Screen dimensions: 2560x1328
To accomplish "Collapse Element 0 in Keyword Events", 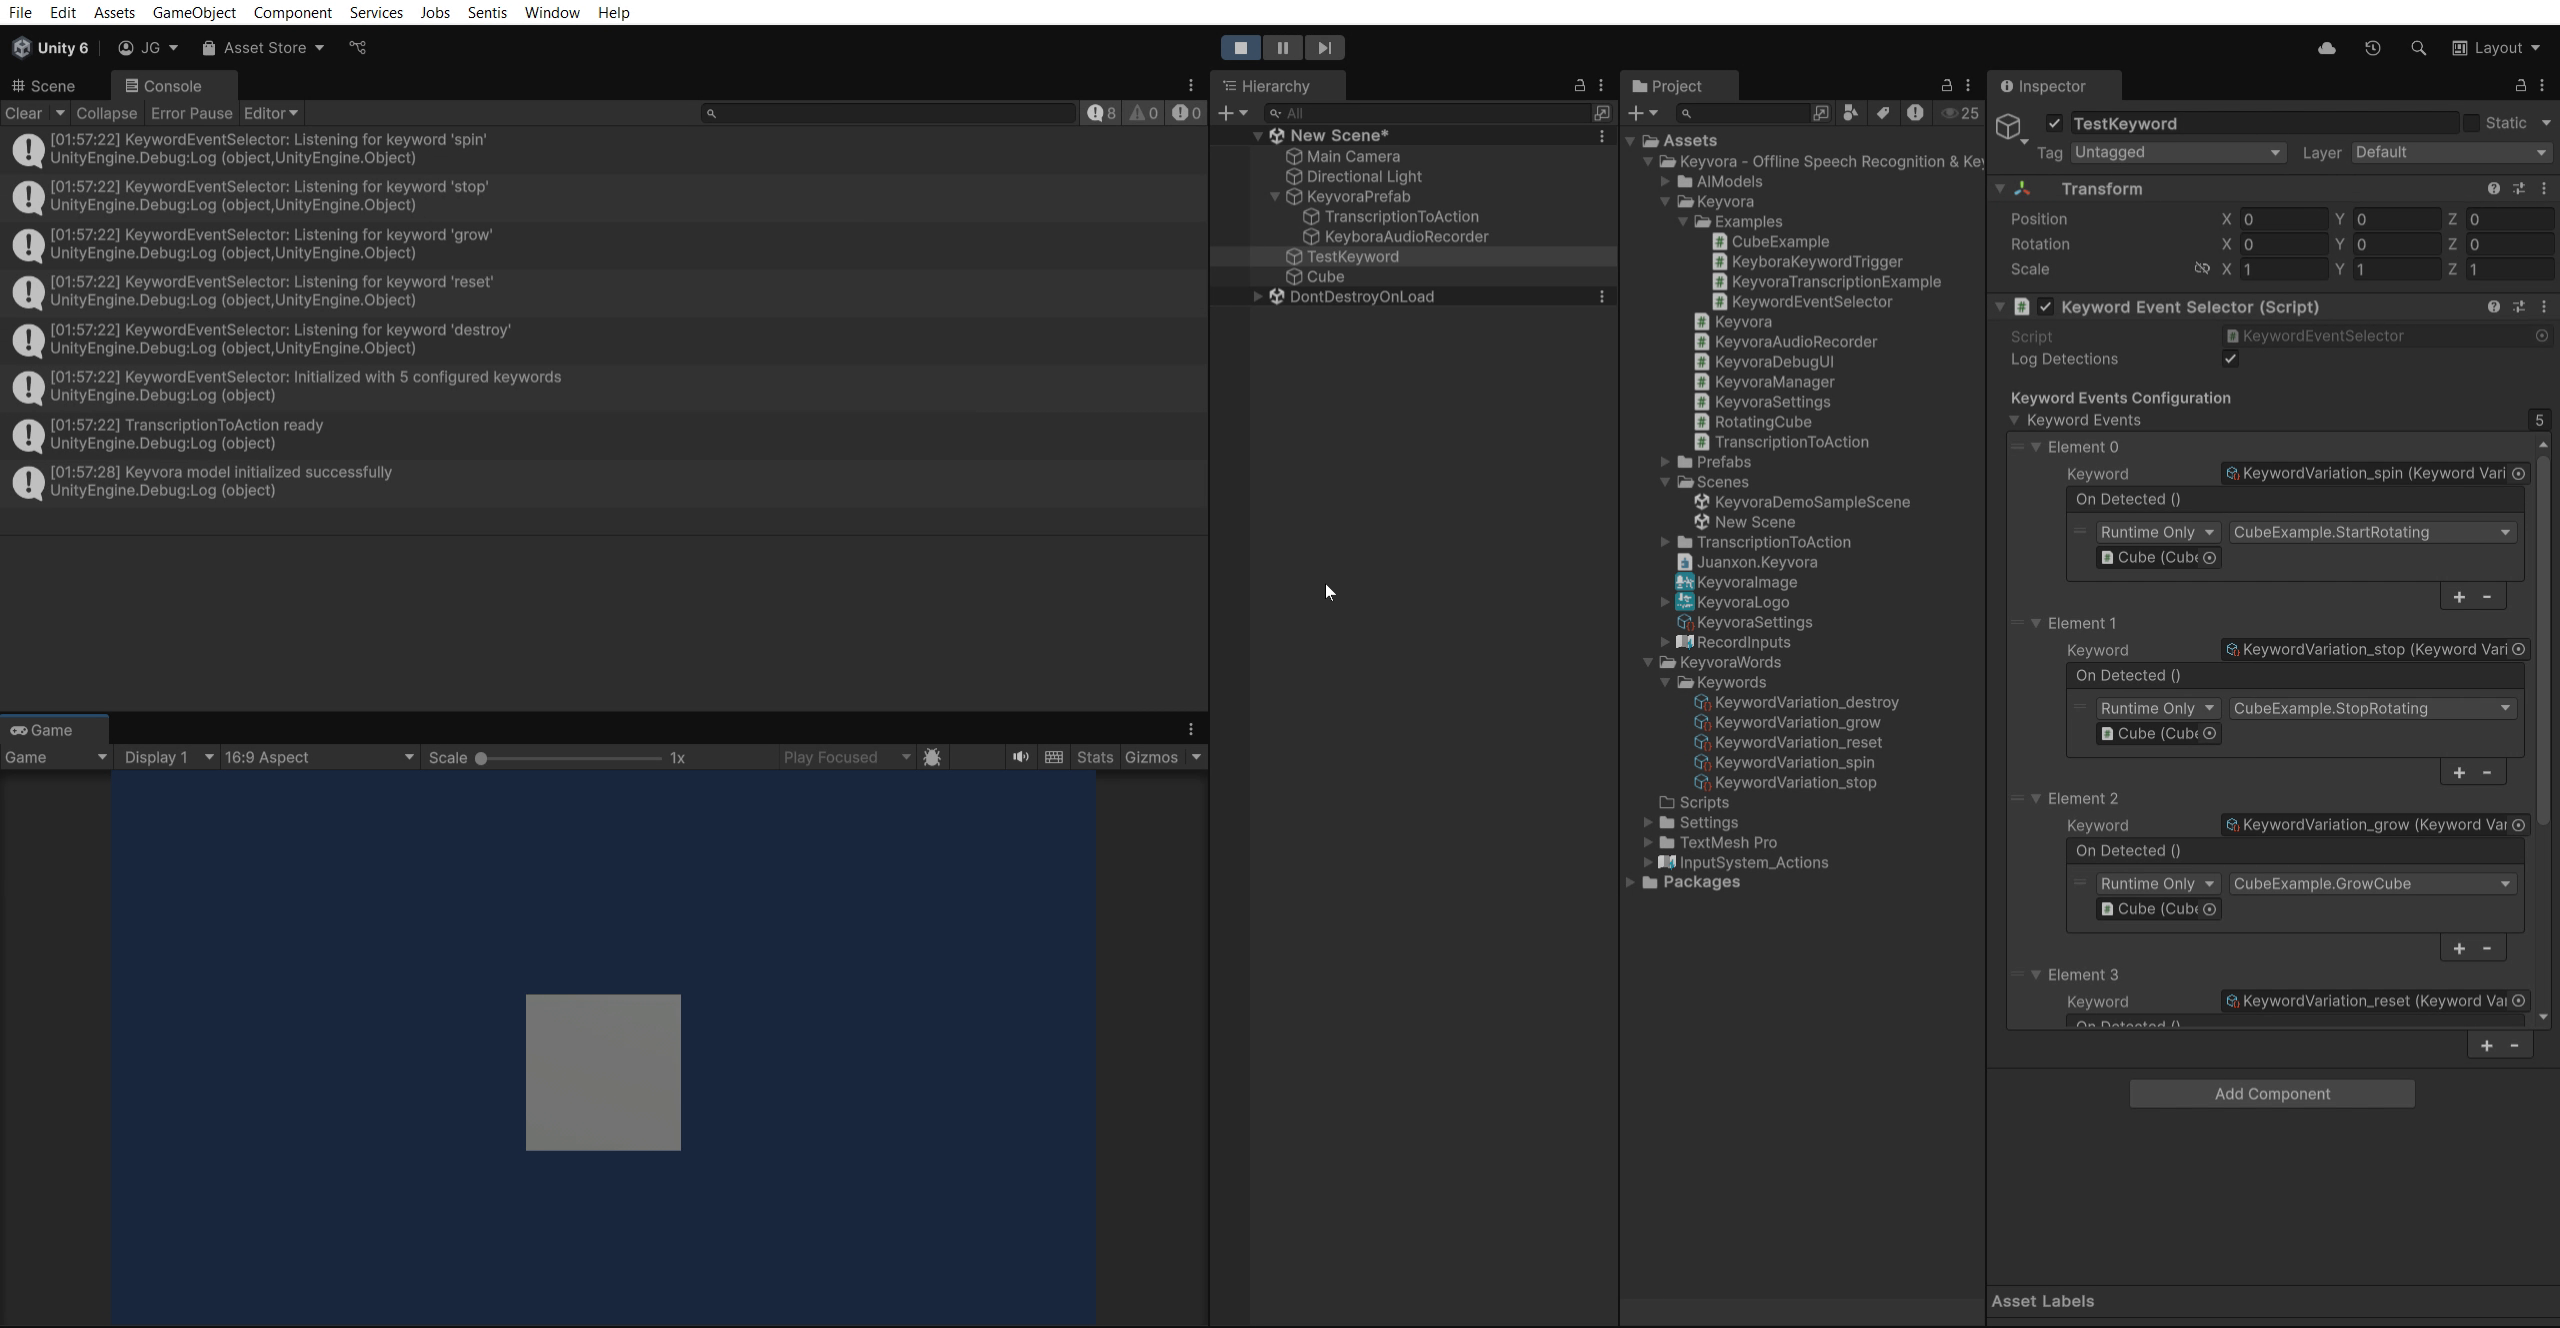I will (x=2036, y=447).
